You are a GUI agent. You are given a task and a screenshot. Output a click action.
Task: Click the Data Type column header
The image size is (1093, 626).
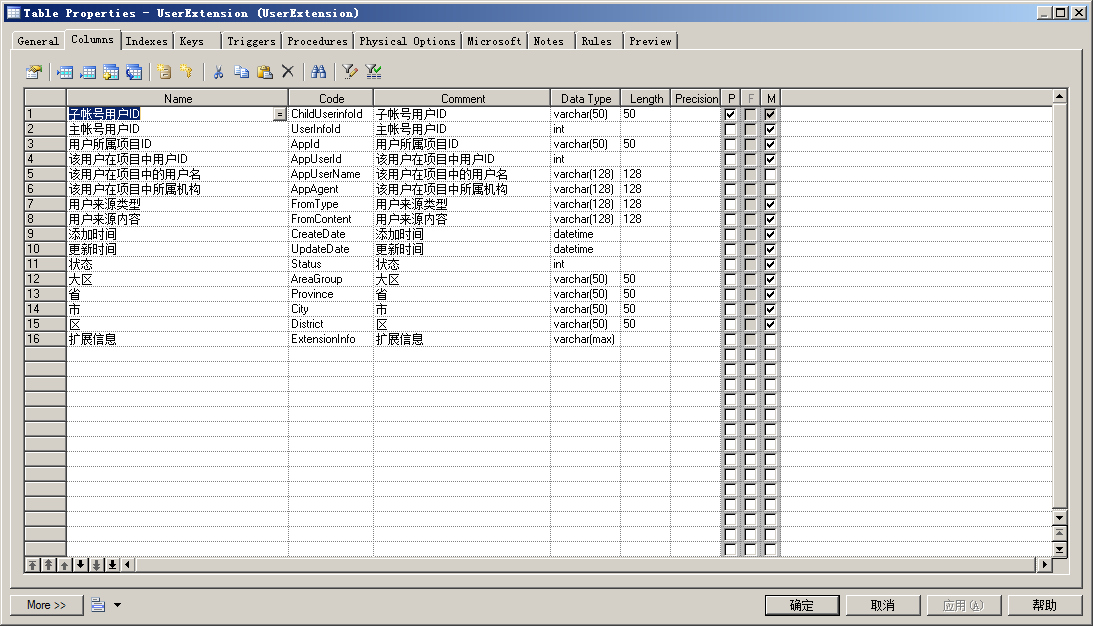click(x=586, y=98)
